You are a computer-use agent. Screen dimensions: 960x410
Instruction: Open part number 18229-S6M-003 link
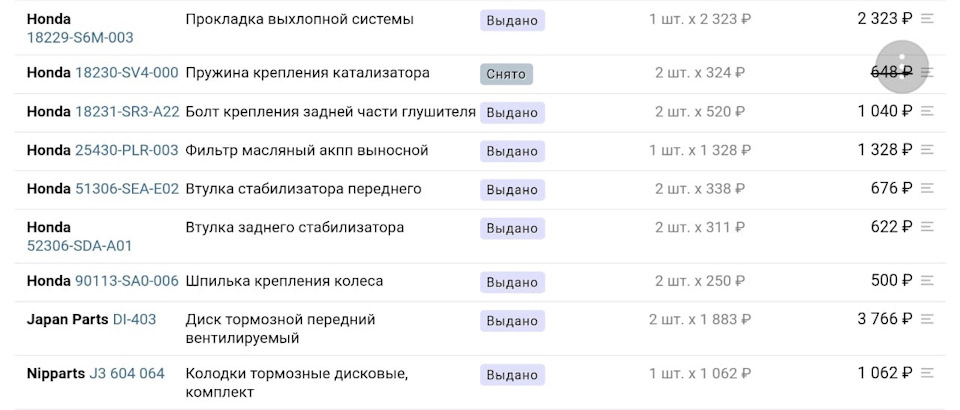click(80, 37)
